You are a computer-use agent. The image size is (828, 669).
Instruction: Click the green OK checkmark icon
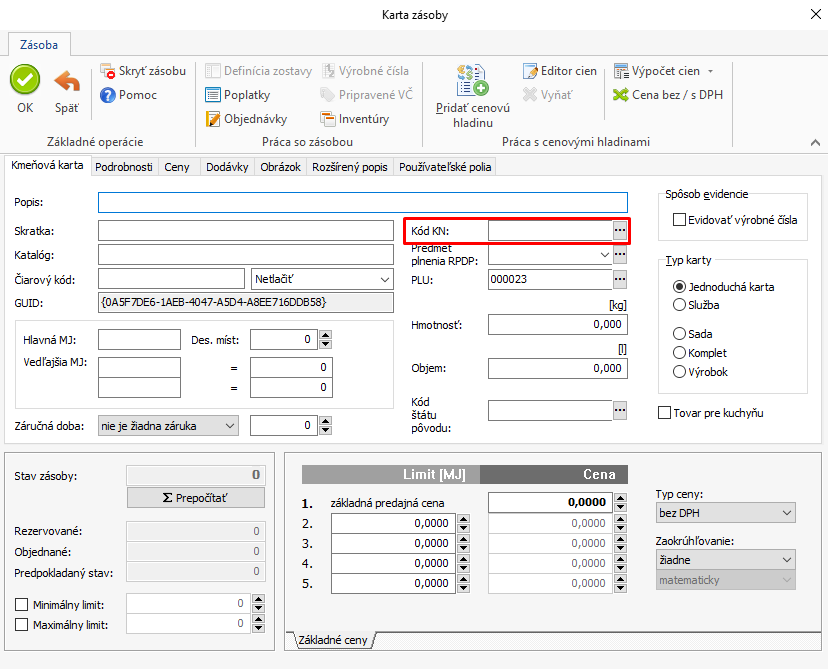point(25,80)
